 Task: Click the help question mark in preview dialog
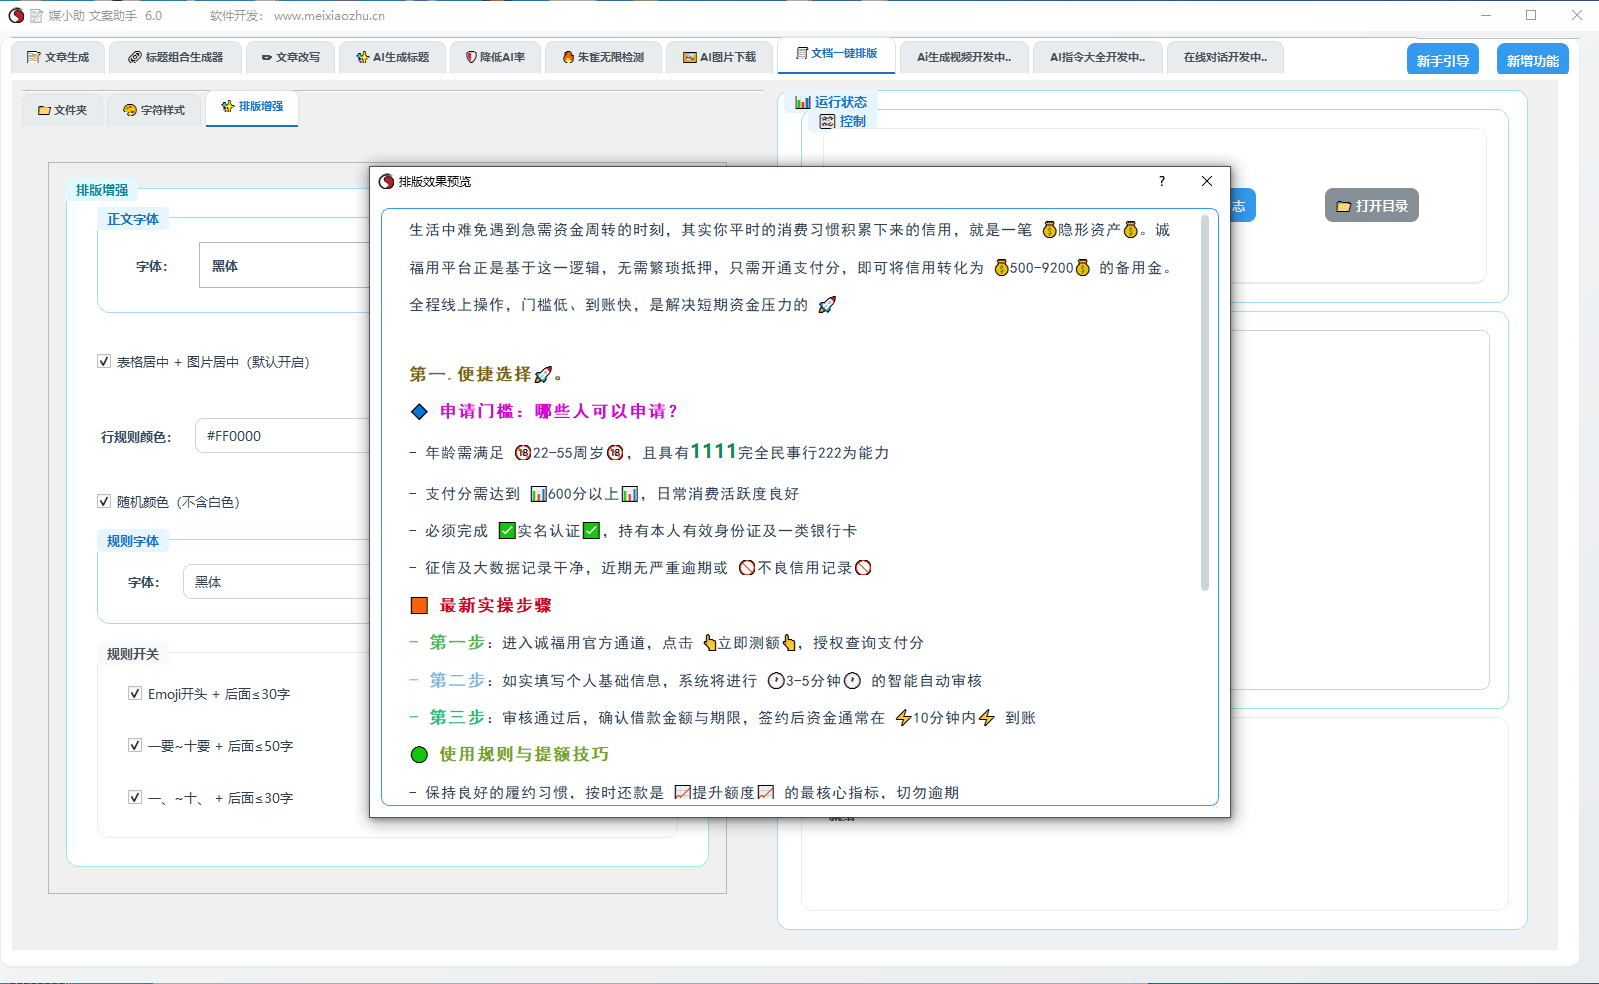pyautogui.click(x=1161, y=181)
